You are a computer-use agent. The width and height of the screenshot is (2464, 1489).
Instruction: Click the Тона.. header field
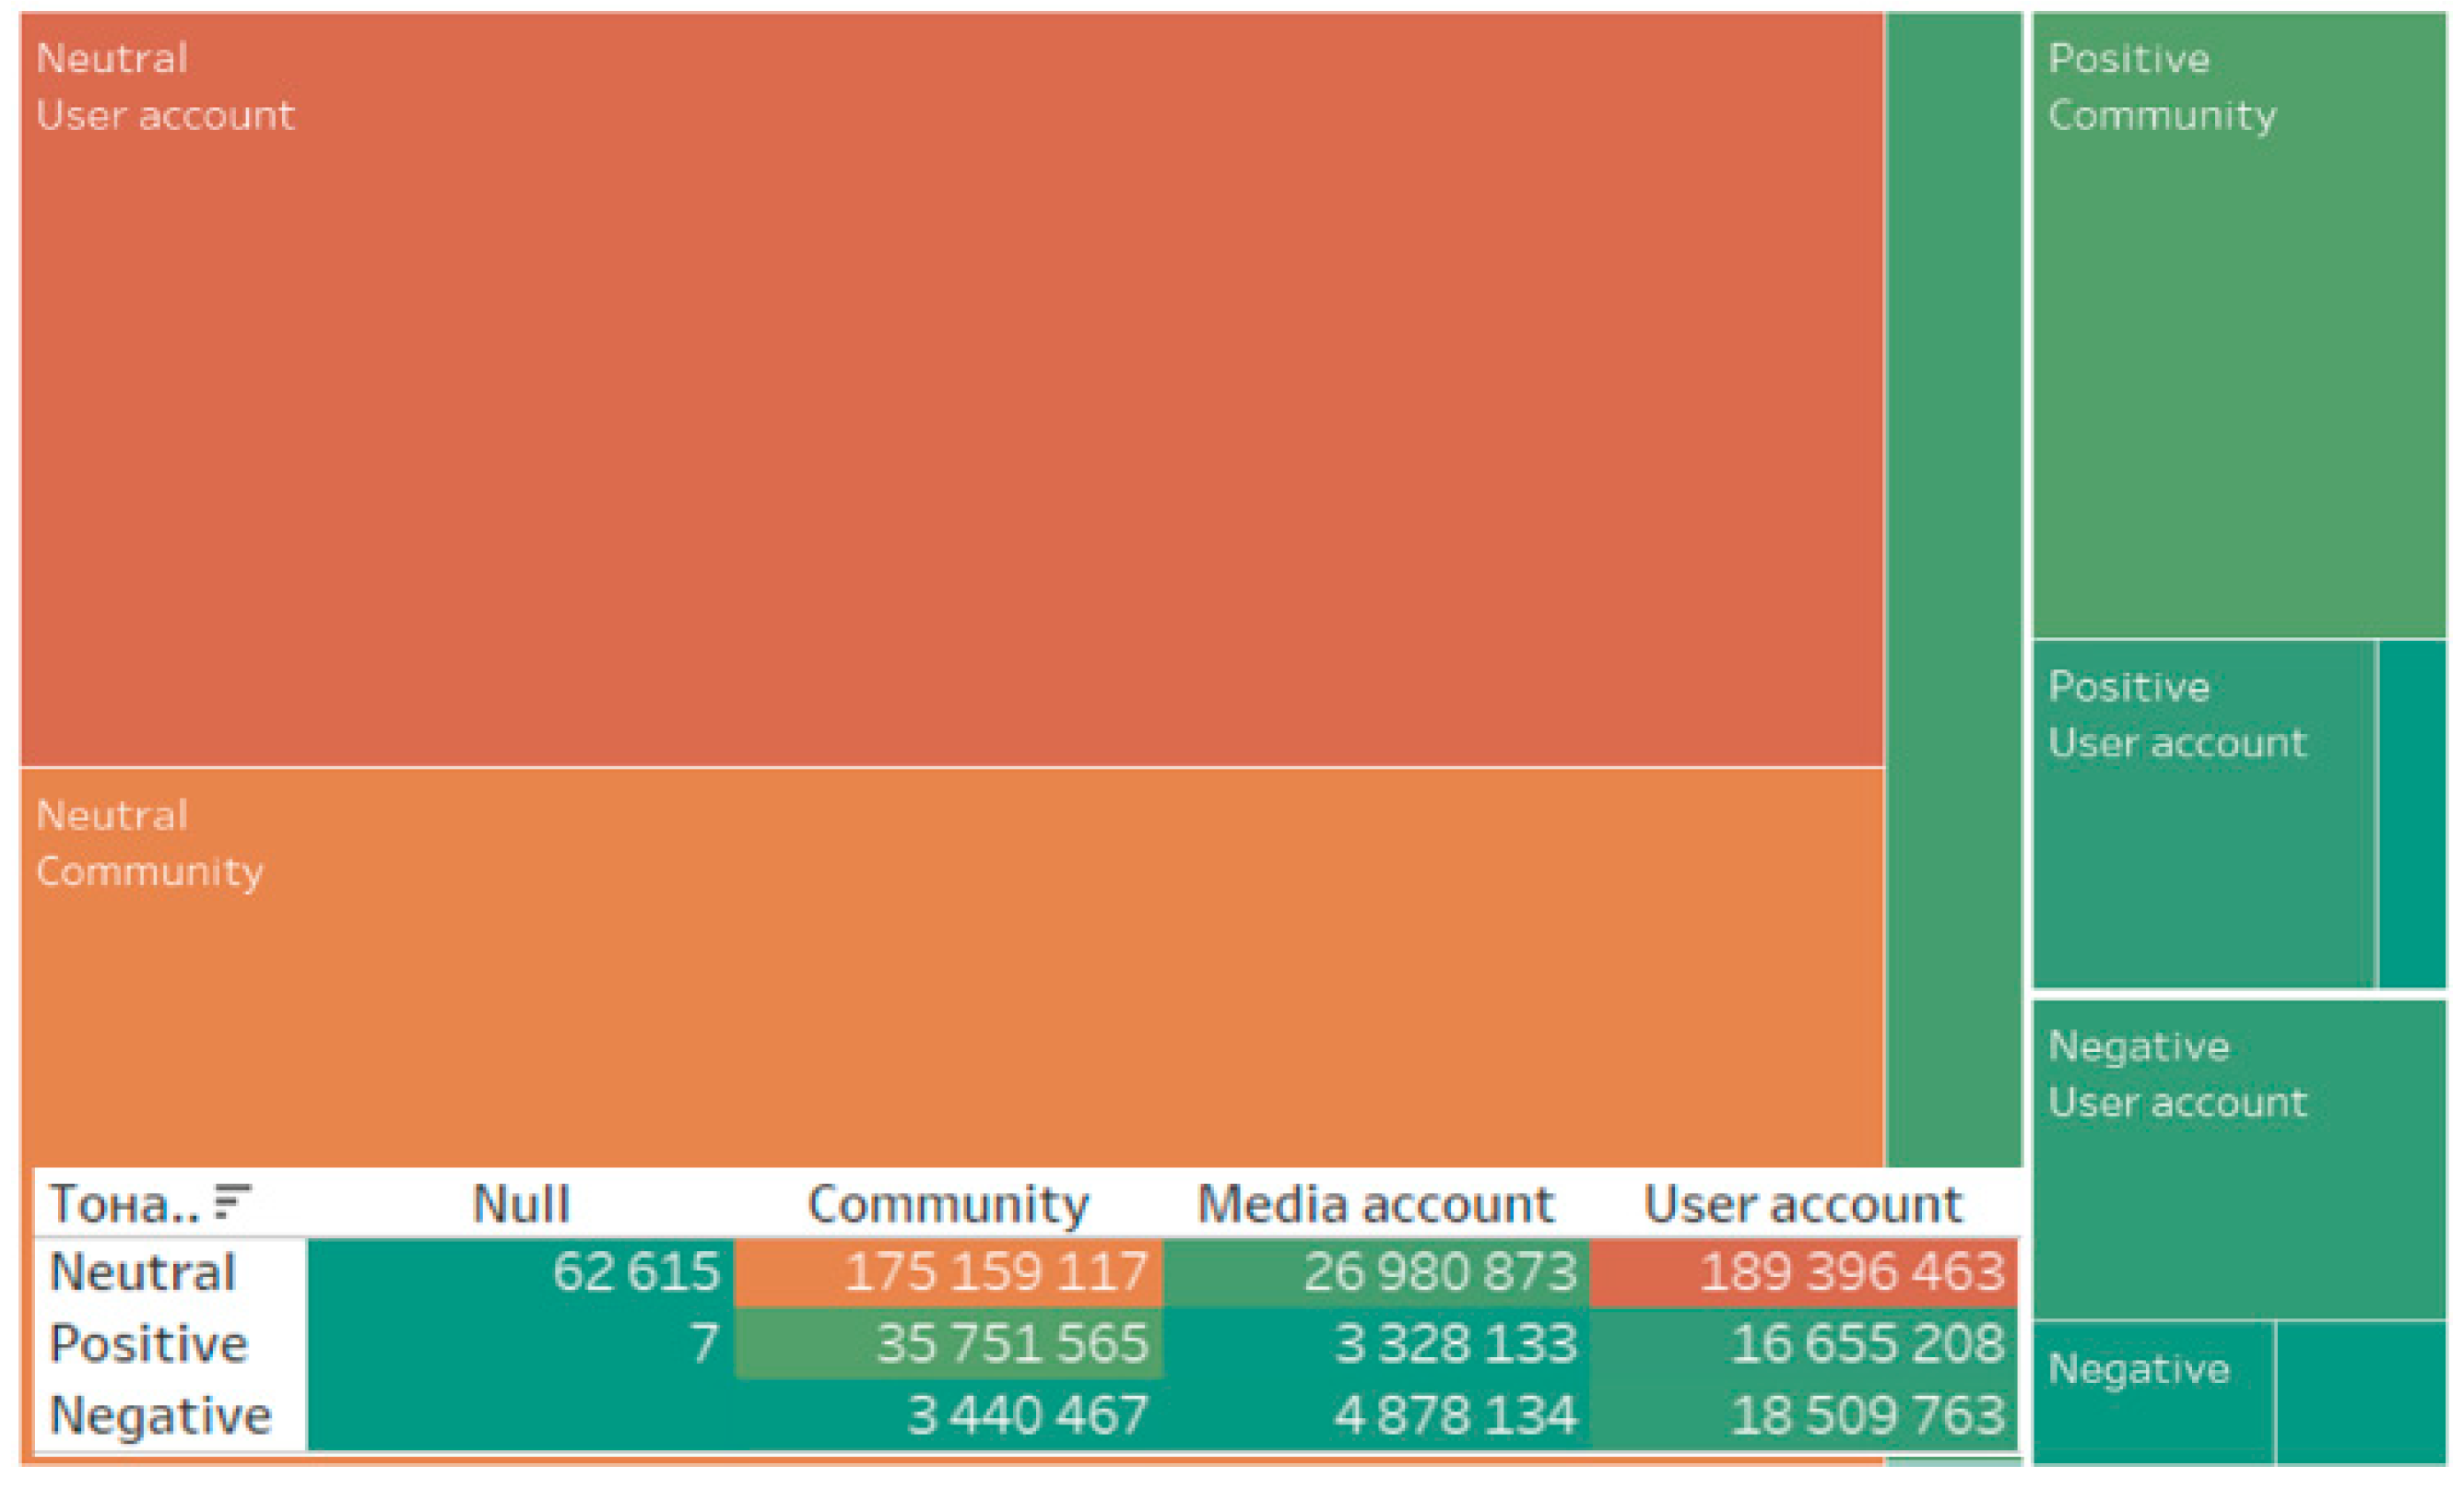[x=124, y=1203]
